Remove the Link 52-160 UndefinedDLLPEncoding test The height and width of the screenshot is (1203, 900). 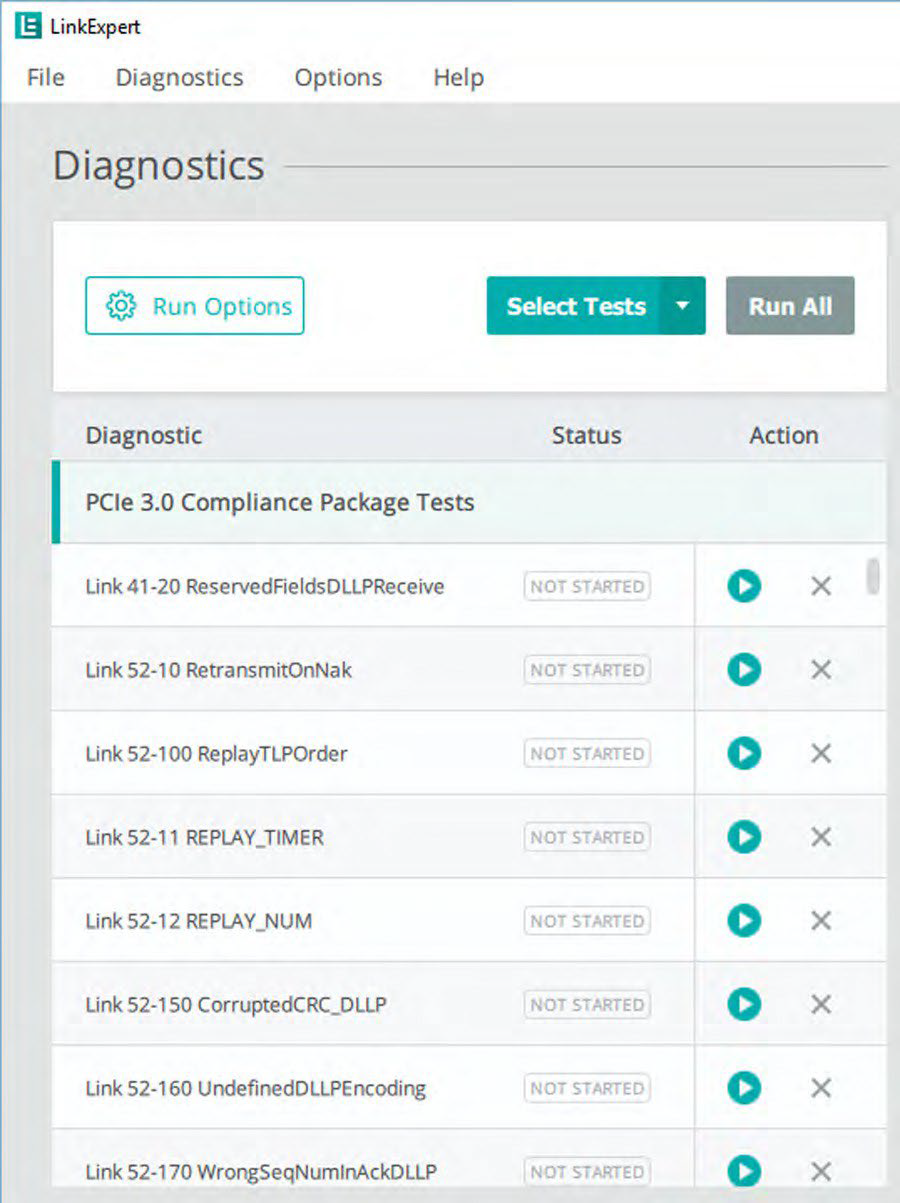pyautogui.click(x=821, y=1088)
